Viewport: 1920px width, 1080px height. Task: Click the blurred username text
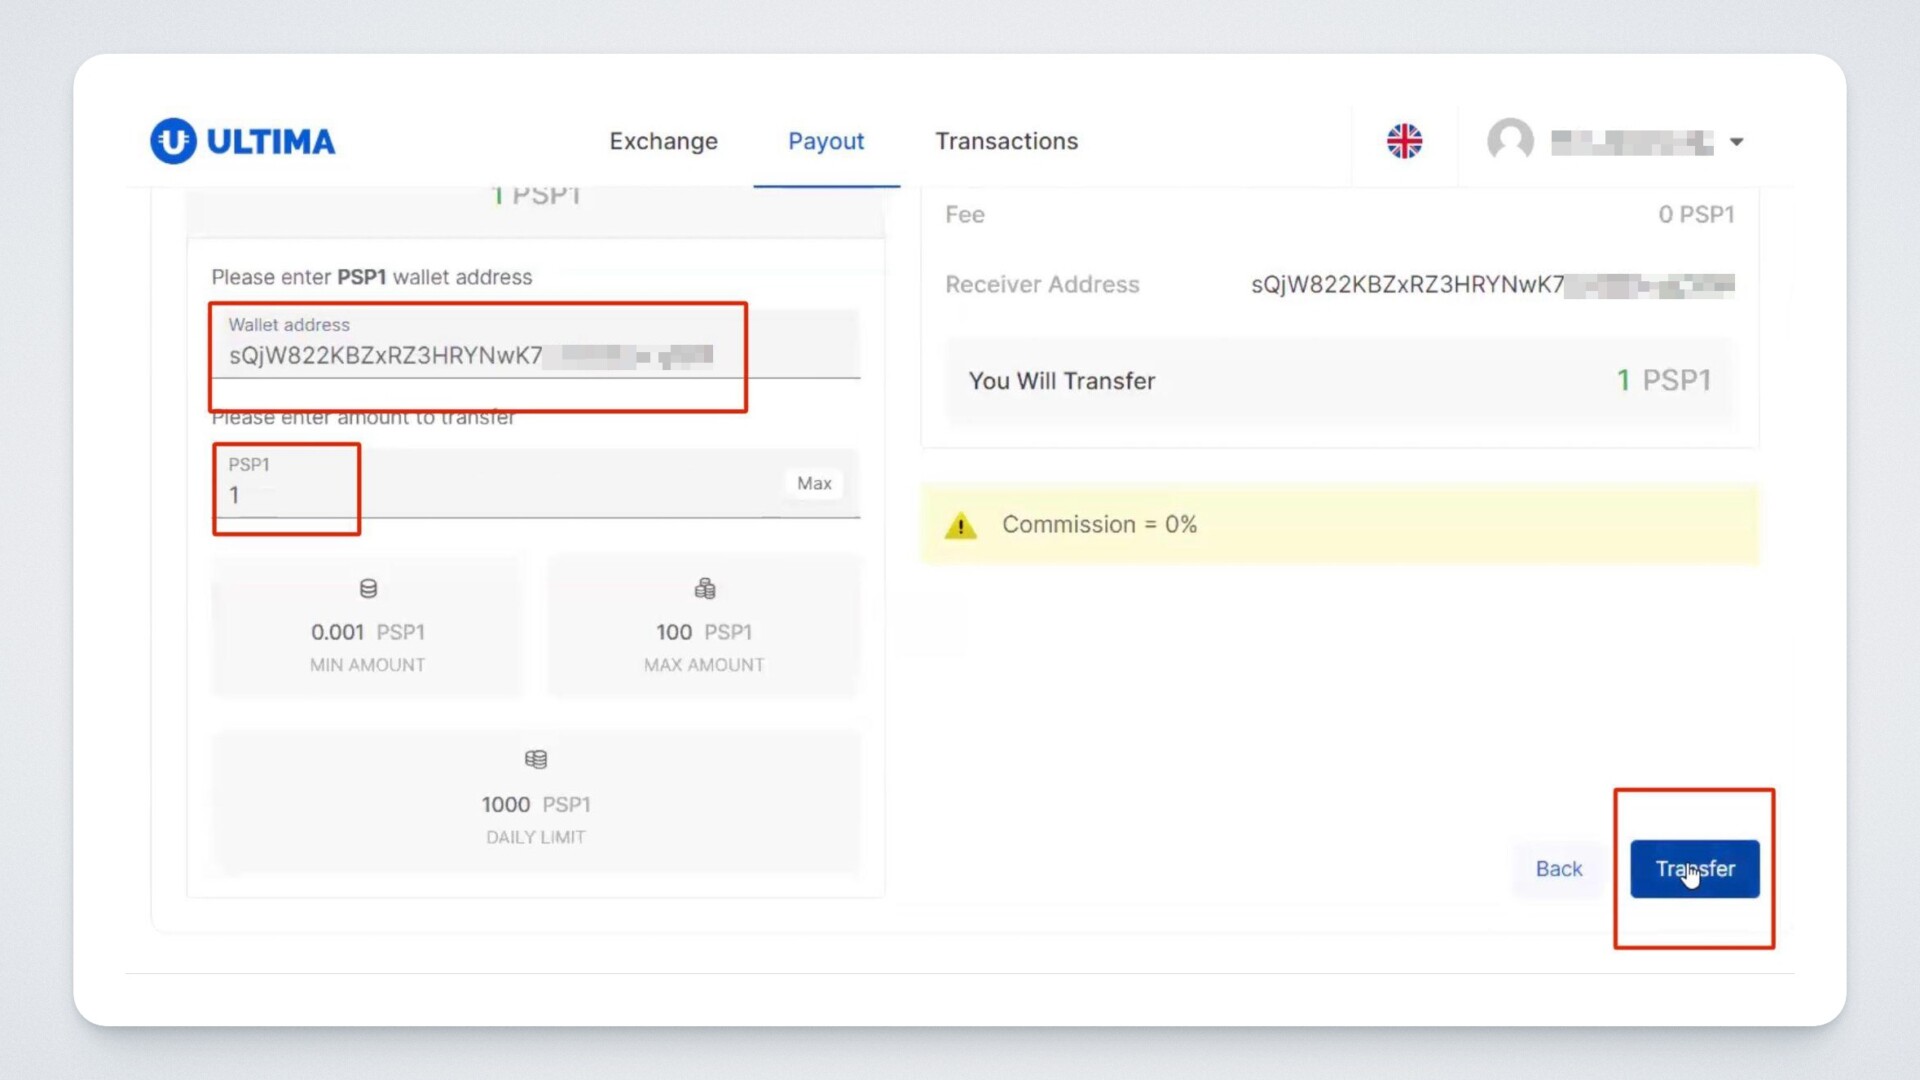coord(1631,143)
